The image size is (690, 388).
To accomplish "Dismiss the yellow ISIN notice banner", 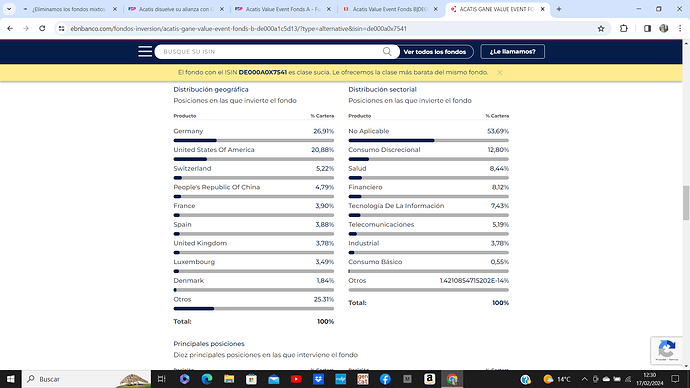I will point(499,73).
